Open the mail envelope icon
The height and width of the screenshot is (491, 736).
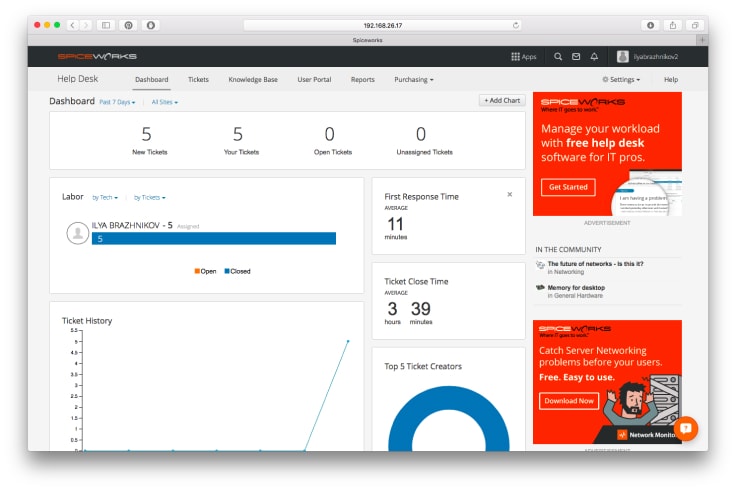pos(576,57)
